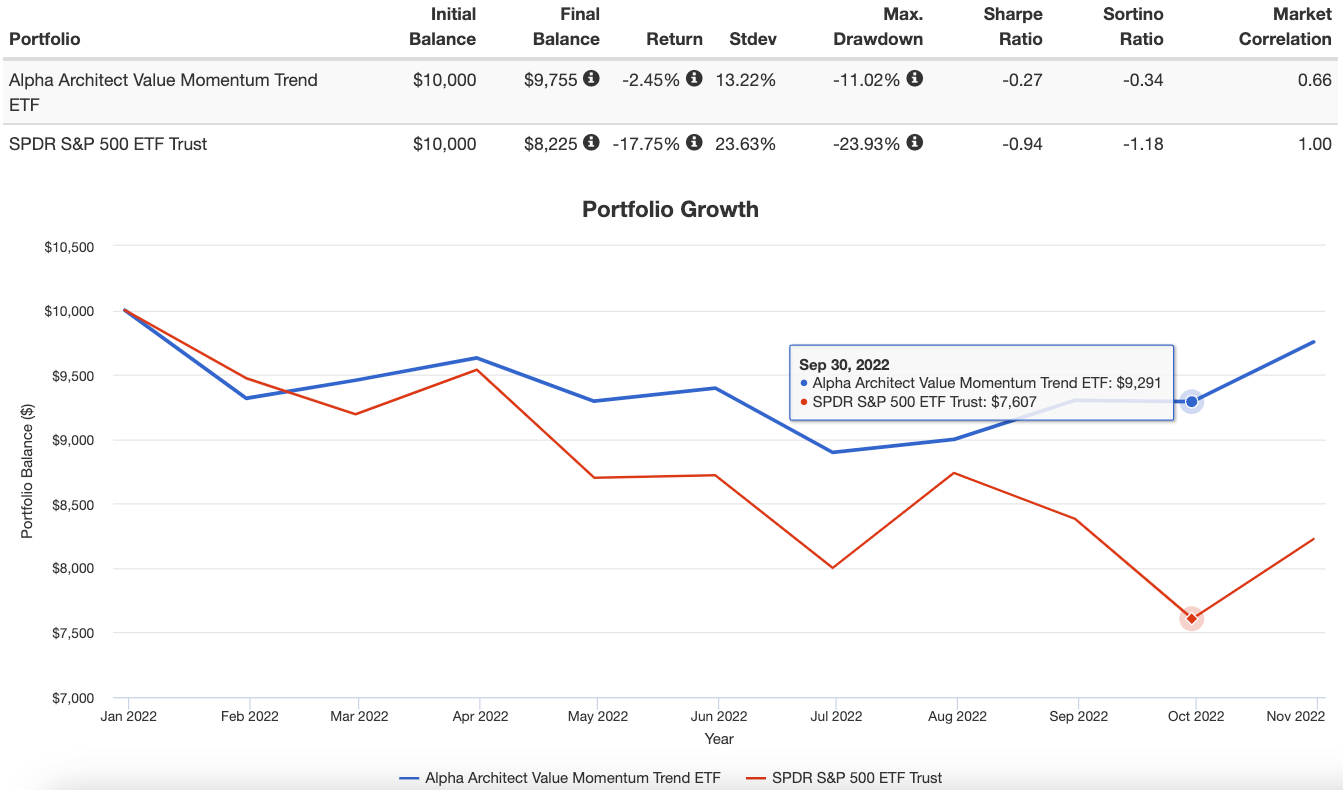This screenshot has height=790, width=1343.
Task: Select Alpha Architect Value Momentum Trend ETF row name
Action: point(163,91)
